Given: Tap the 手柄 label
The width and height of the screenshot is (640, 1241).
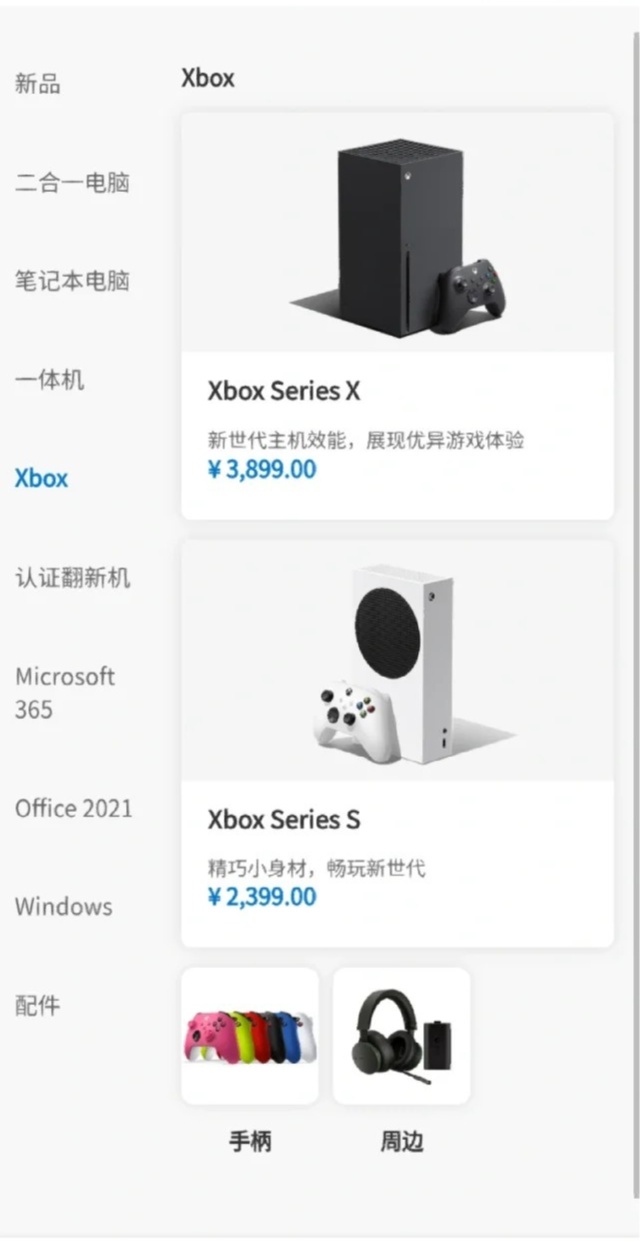Looking at the screenshot, I should pos(250,1142).
